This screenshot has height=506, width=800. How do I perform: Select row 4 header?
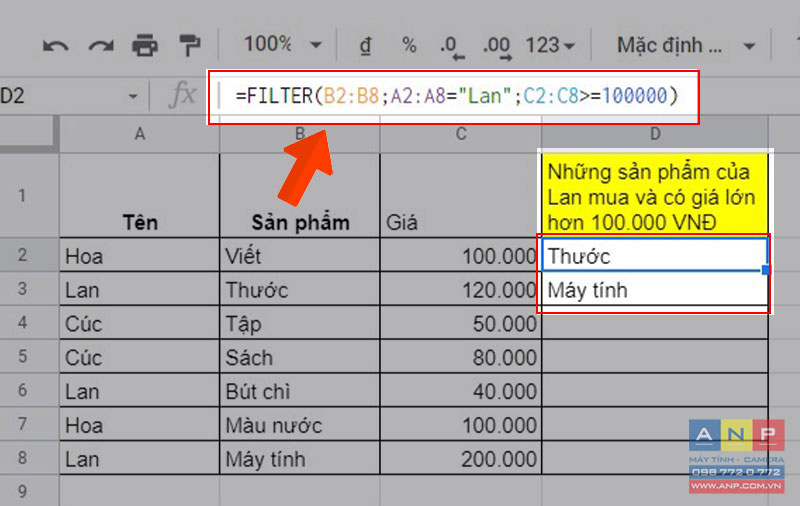click(x=30, y=322)
